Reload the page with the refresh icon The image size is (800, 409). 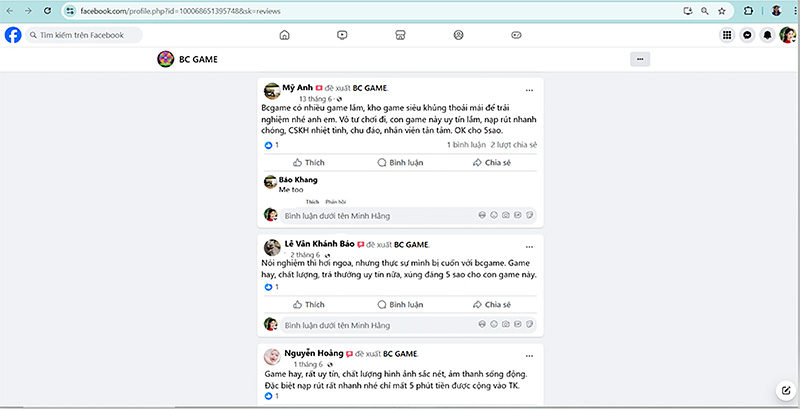click(x=47, y=11)
